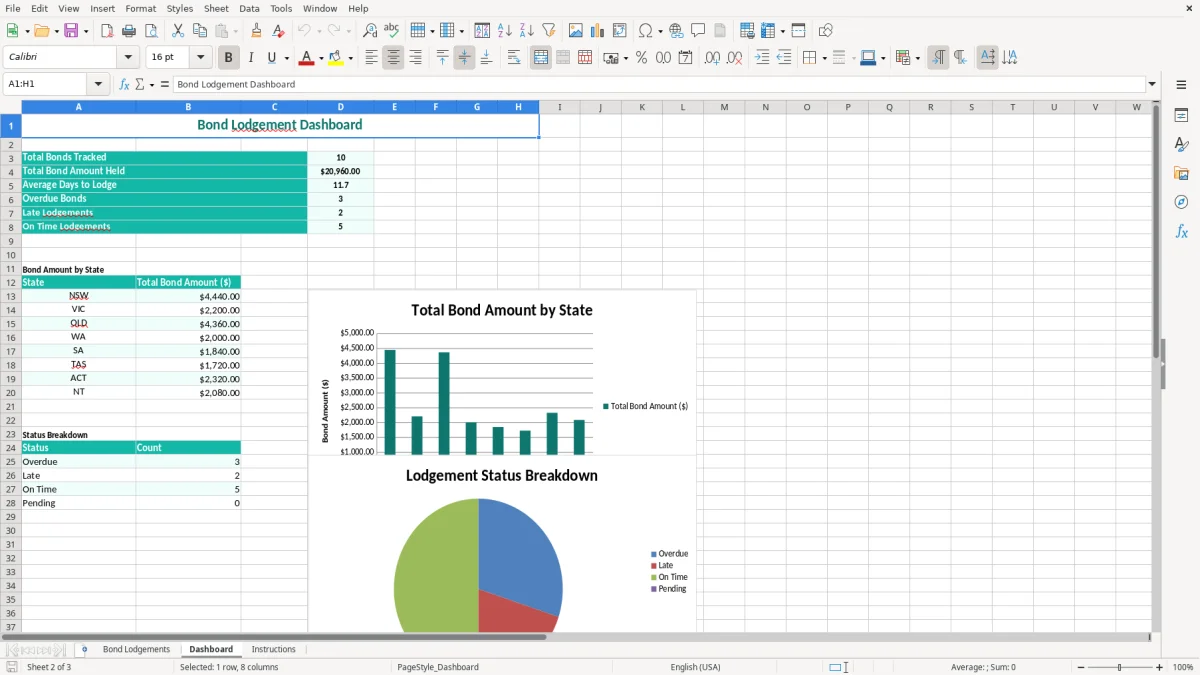The height and width of the screenshot is (675, 1200).
Task: Toggle Merge and Center Cells
Action: coord(541,58)
